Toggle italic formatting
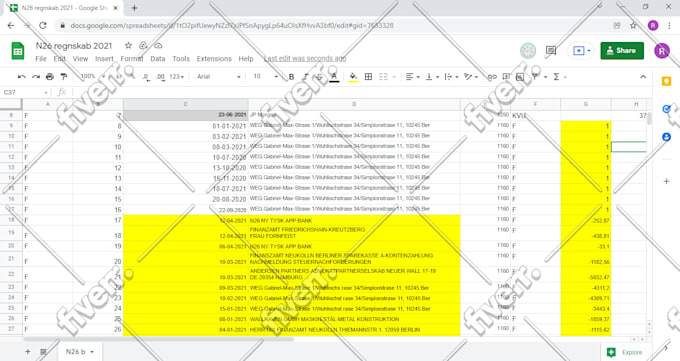680x361 pixels. point(305,77)
